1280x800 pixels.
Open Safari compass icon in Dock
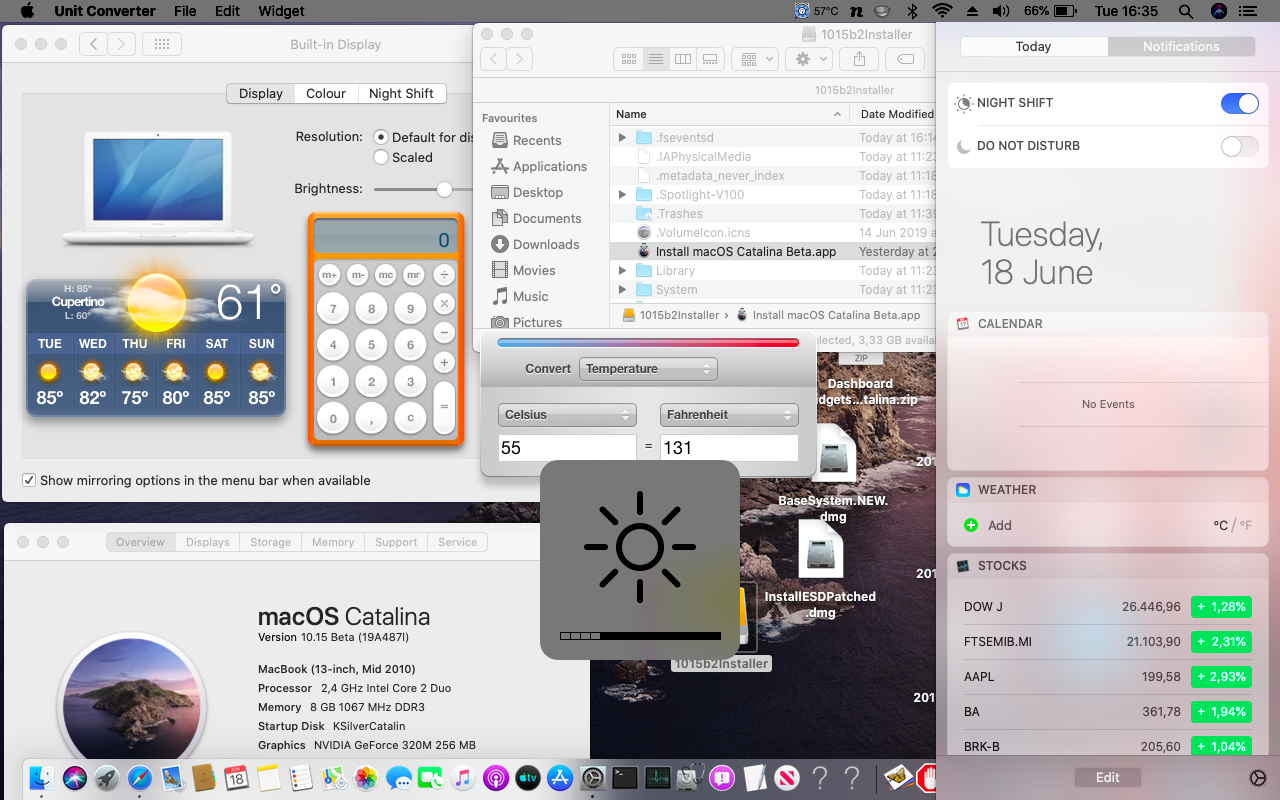pos(140,777)
